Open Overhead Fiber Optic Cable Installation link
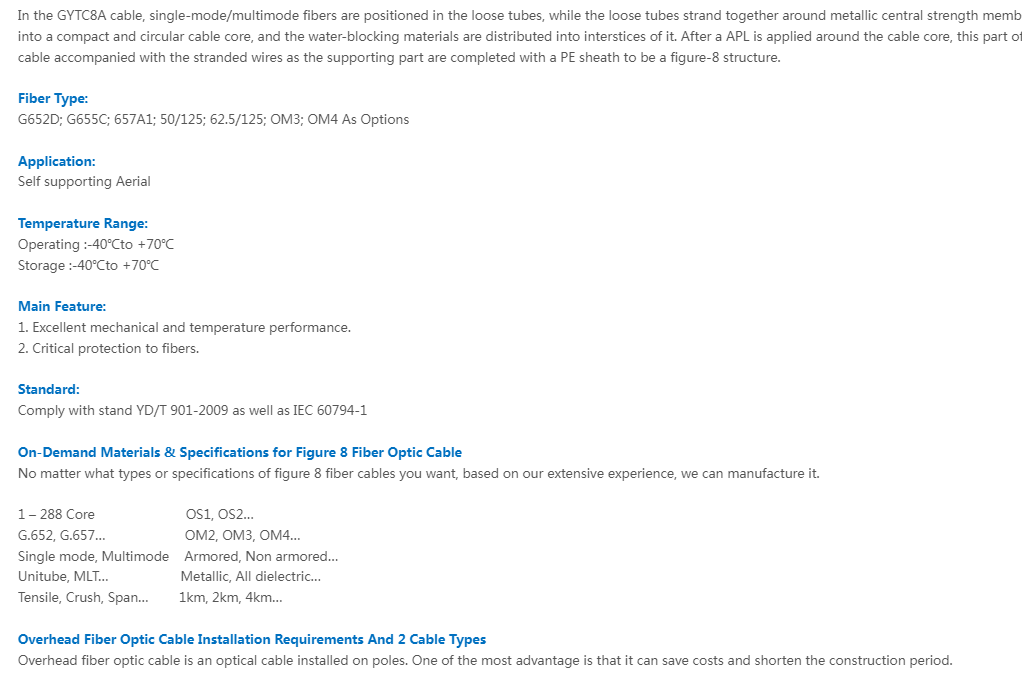 coord(252,639)
